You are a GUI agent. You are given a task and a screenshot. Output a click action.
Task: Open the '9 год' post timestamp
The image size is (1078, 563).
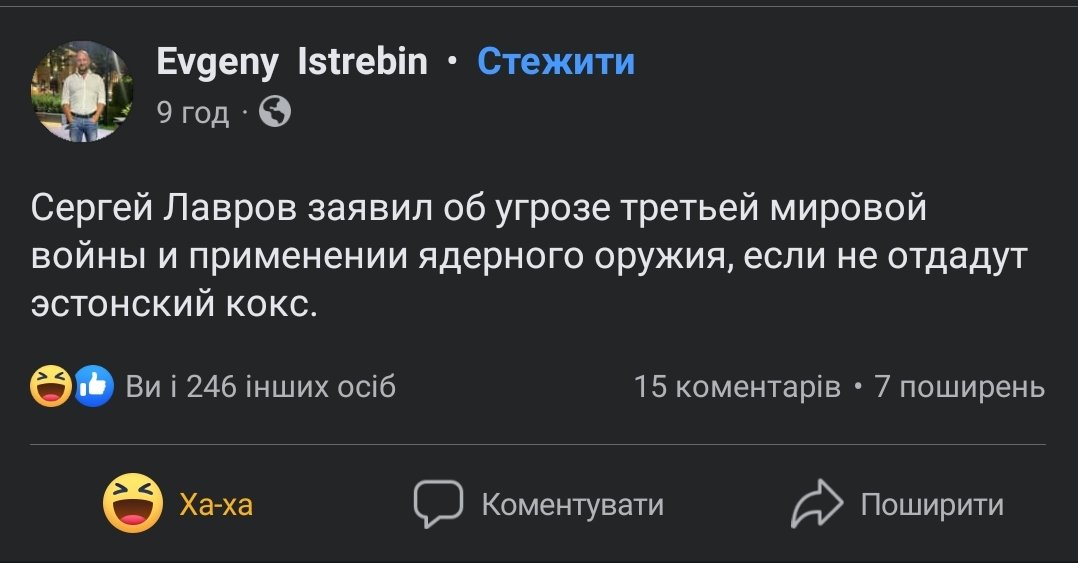tap(193, 113)
